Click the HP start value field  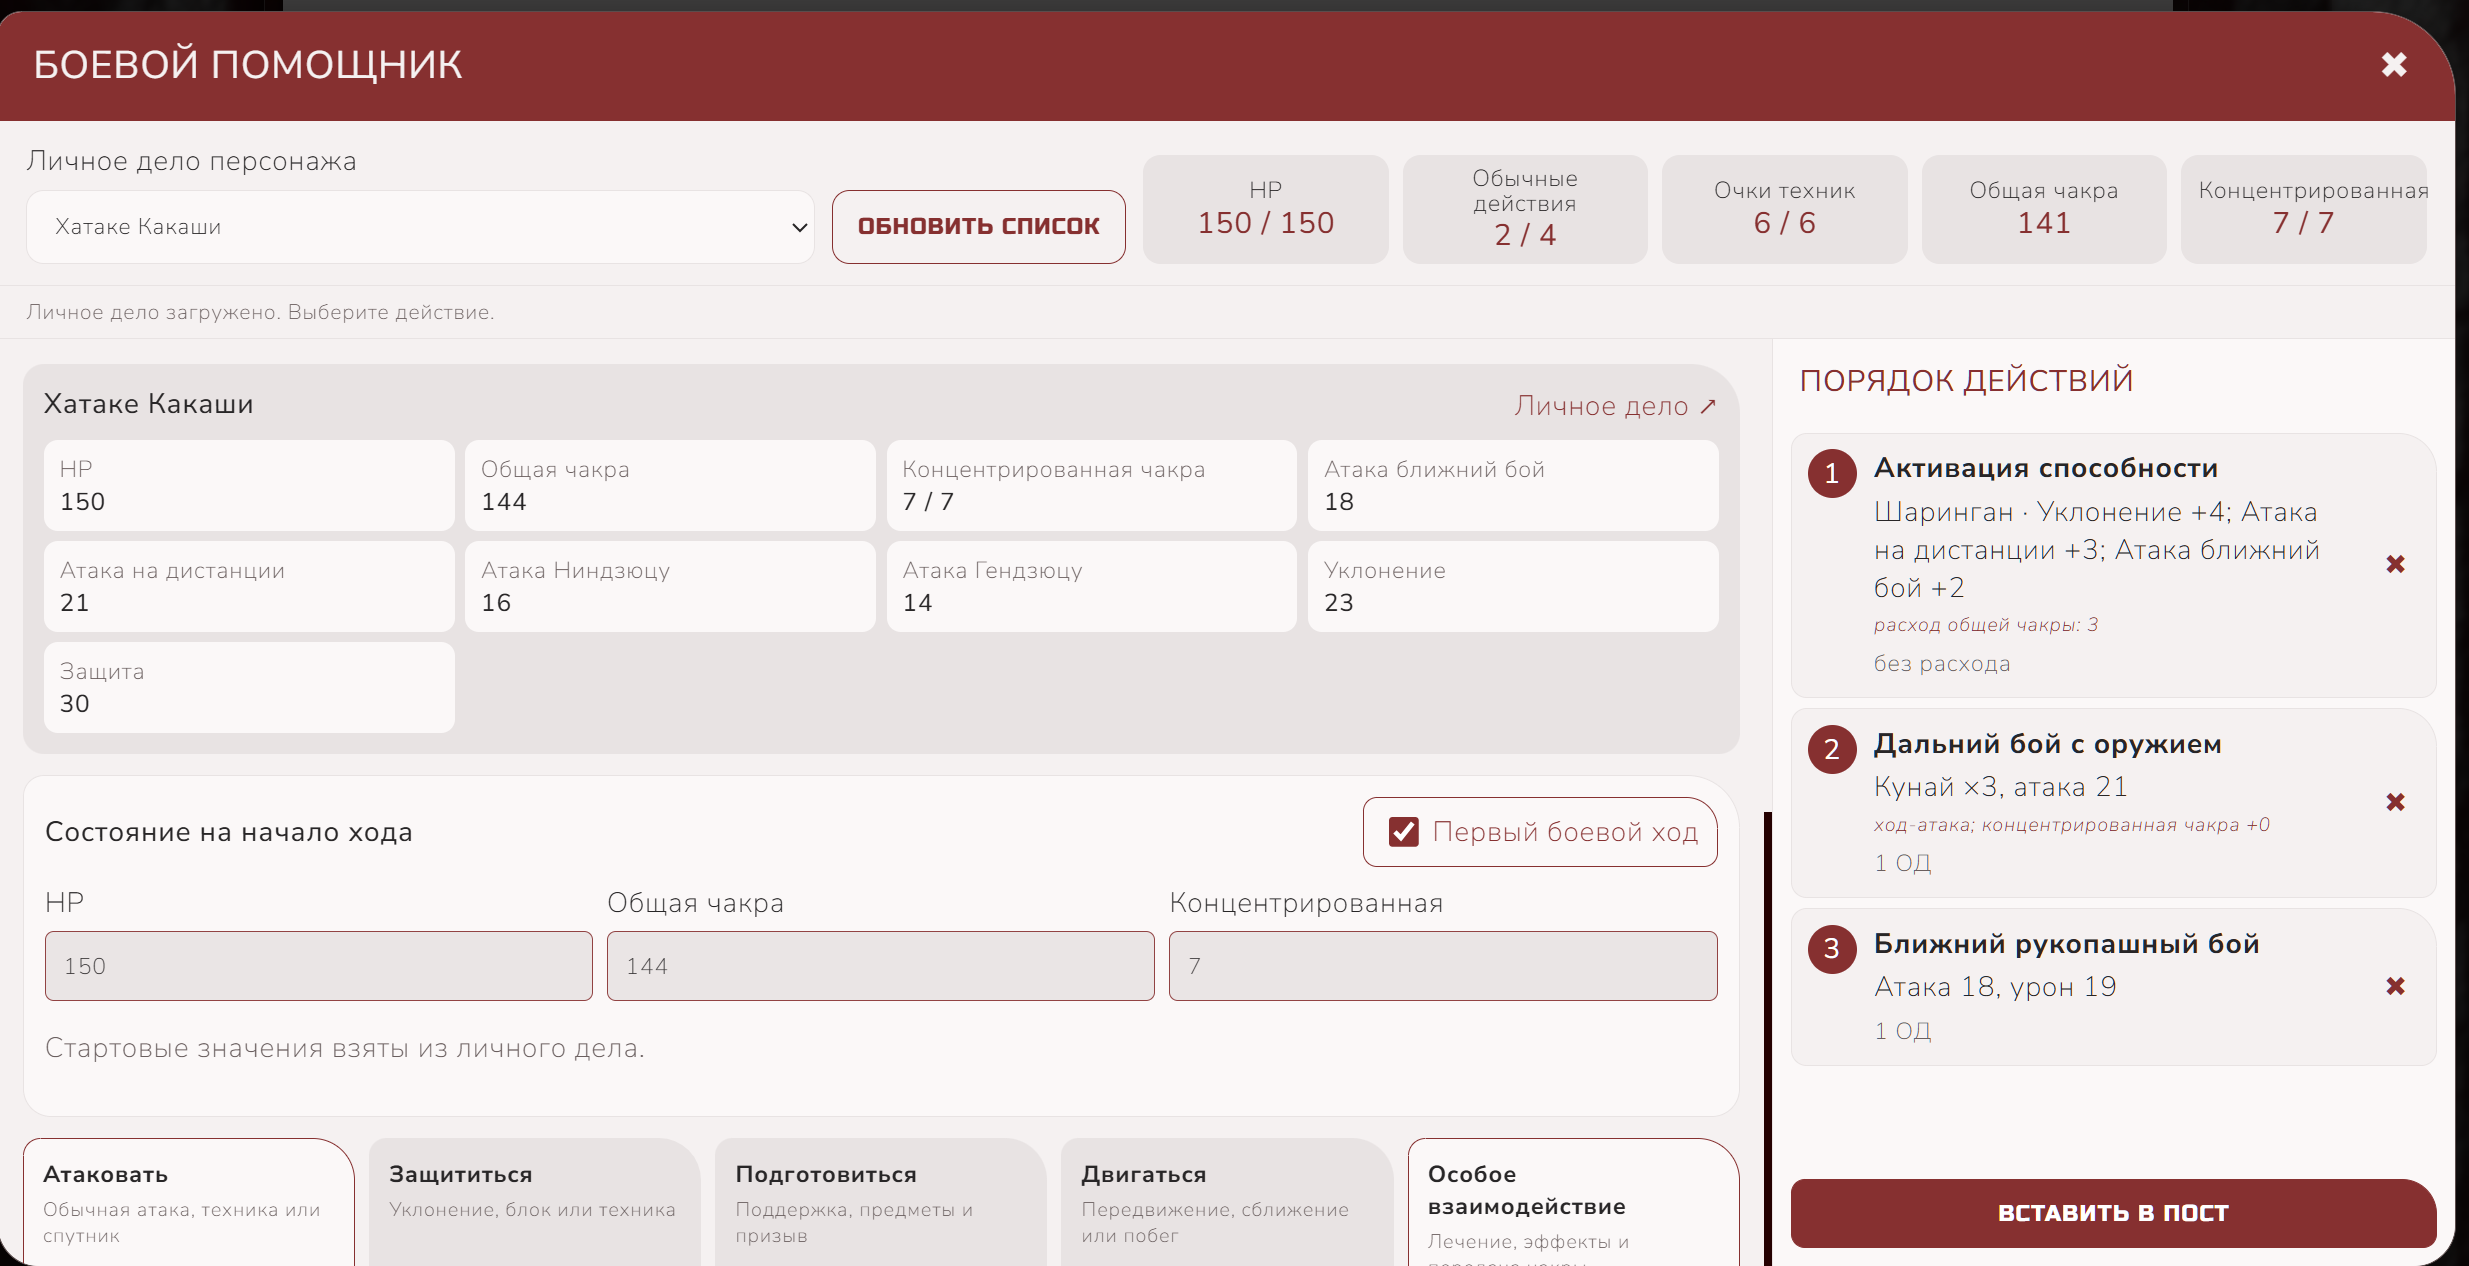click(318, 966)
